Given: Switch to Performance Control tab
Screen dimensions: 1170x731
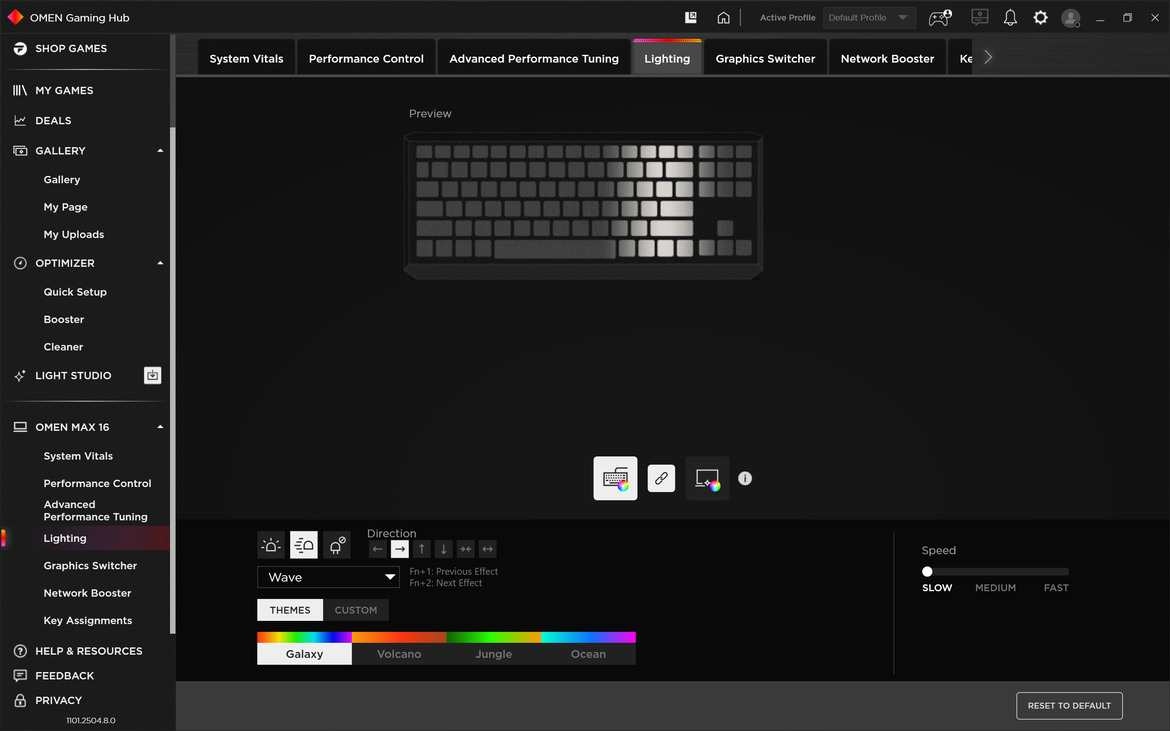Looking at the screenshot, I should pyautogui.click(x=366, y=58).
